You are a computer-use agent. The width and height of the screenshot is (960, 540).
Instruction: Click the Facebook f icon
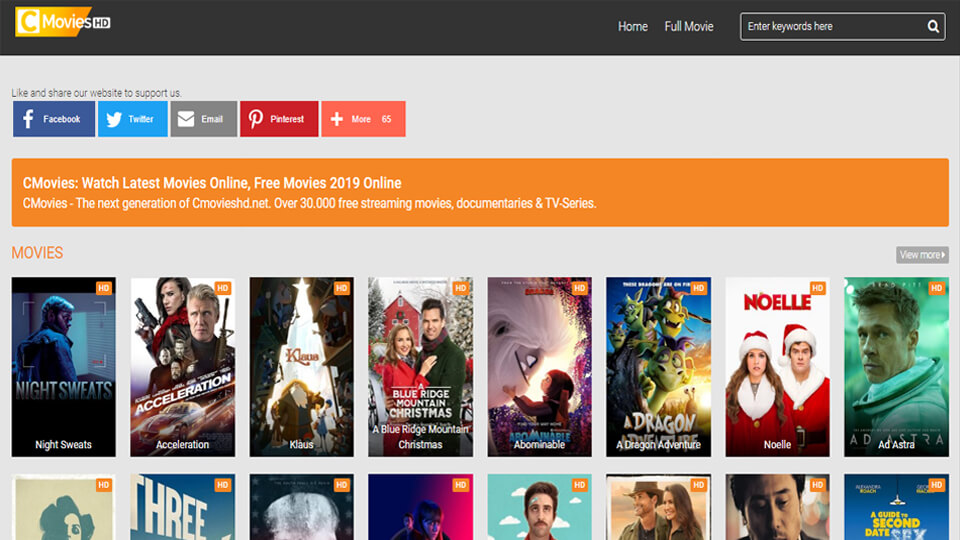(28, 119)
